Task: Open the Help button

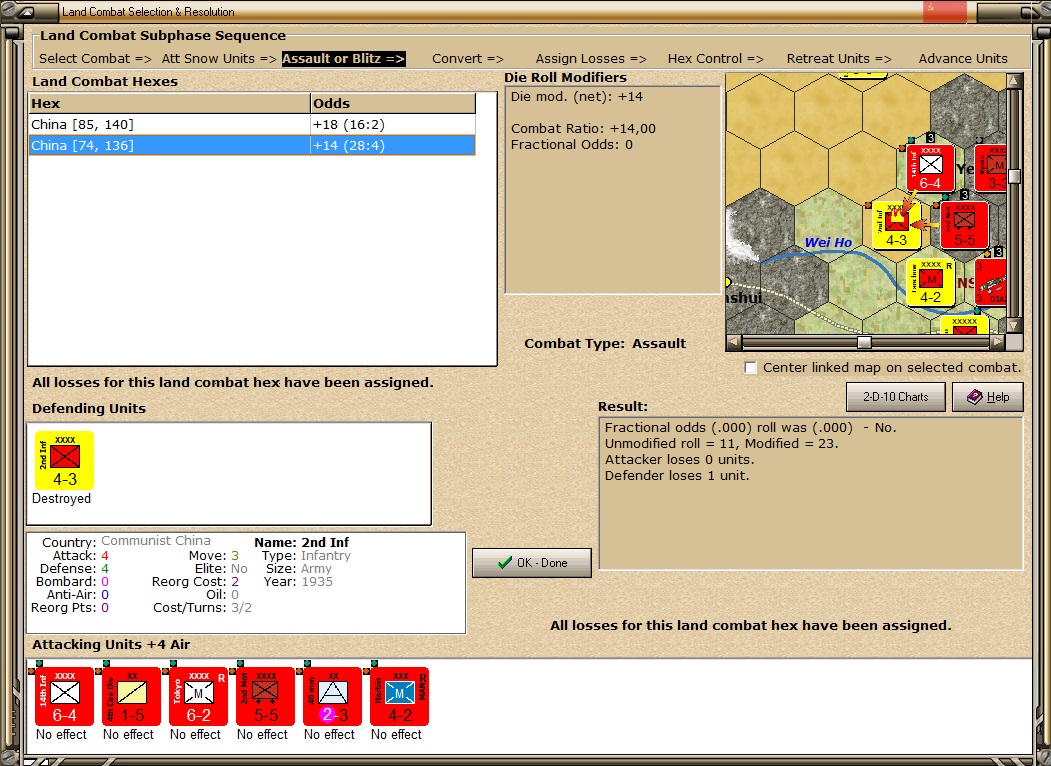Action: (x=988, y=397)
